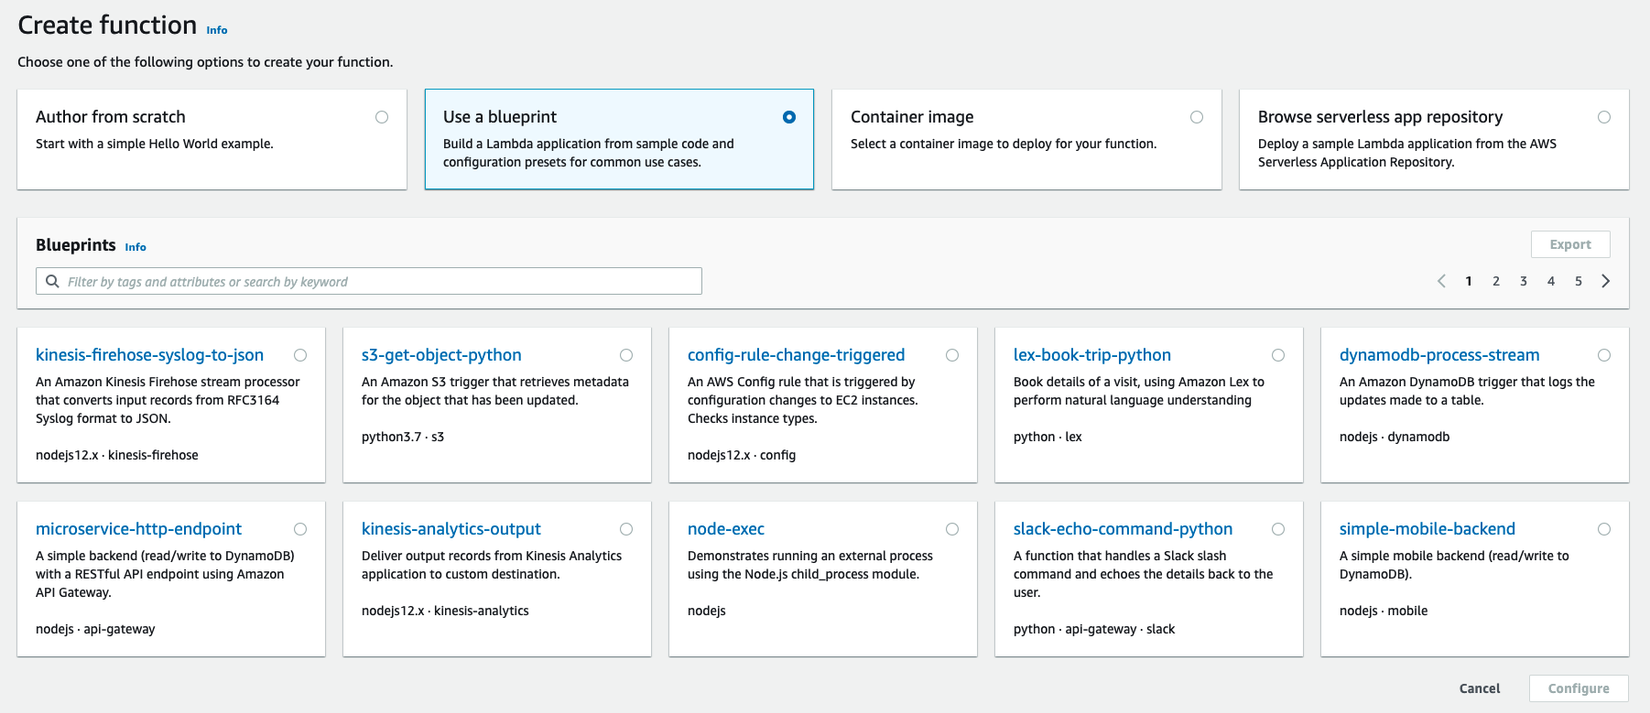Select Browse serverless app repository option
The image size is (1650, 713).
point(1604,117)
